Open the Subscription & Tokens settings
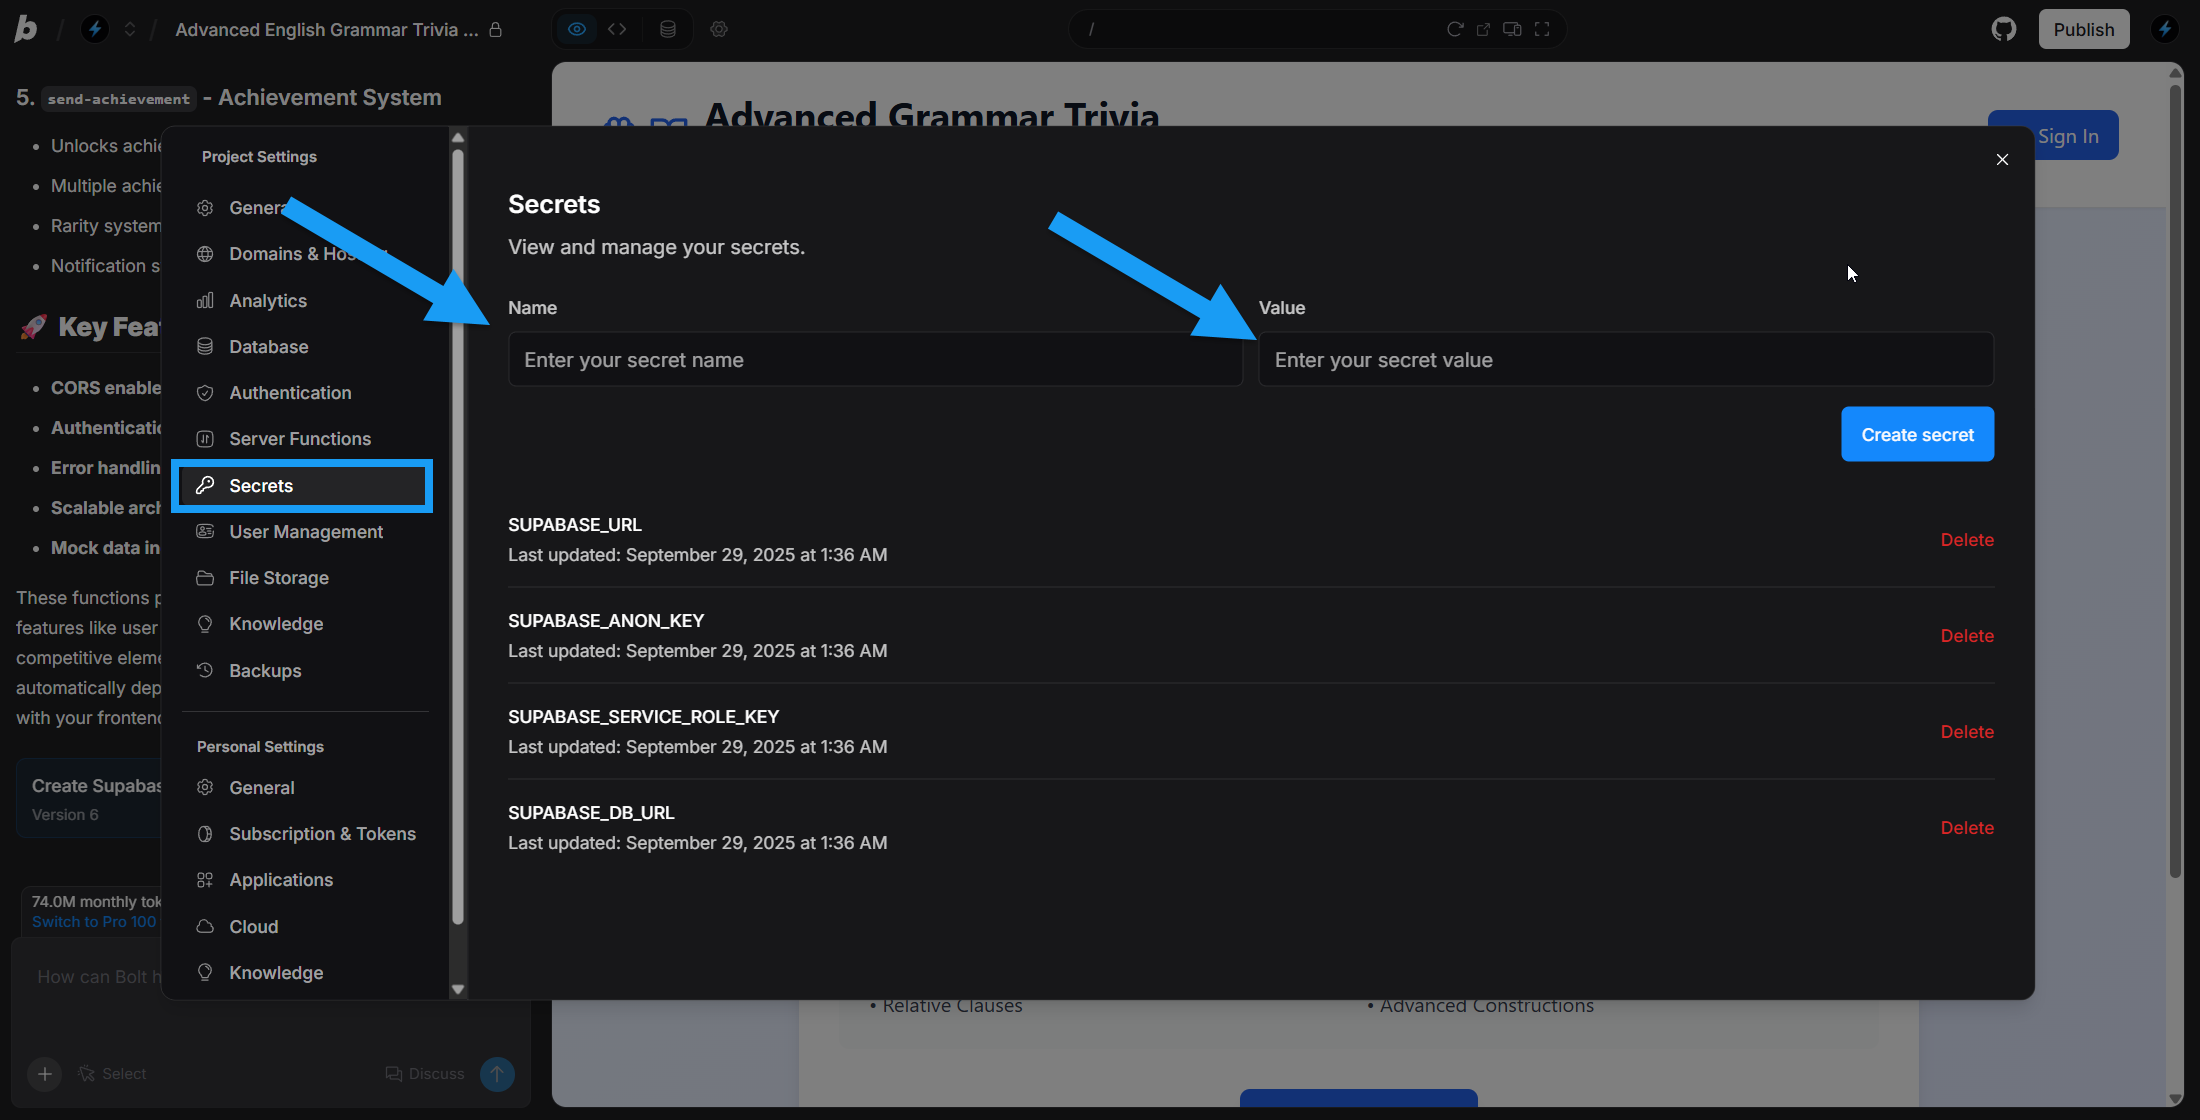2200x1120 pixels. tap(304, 833)
